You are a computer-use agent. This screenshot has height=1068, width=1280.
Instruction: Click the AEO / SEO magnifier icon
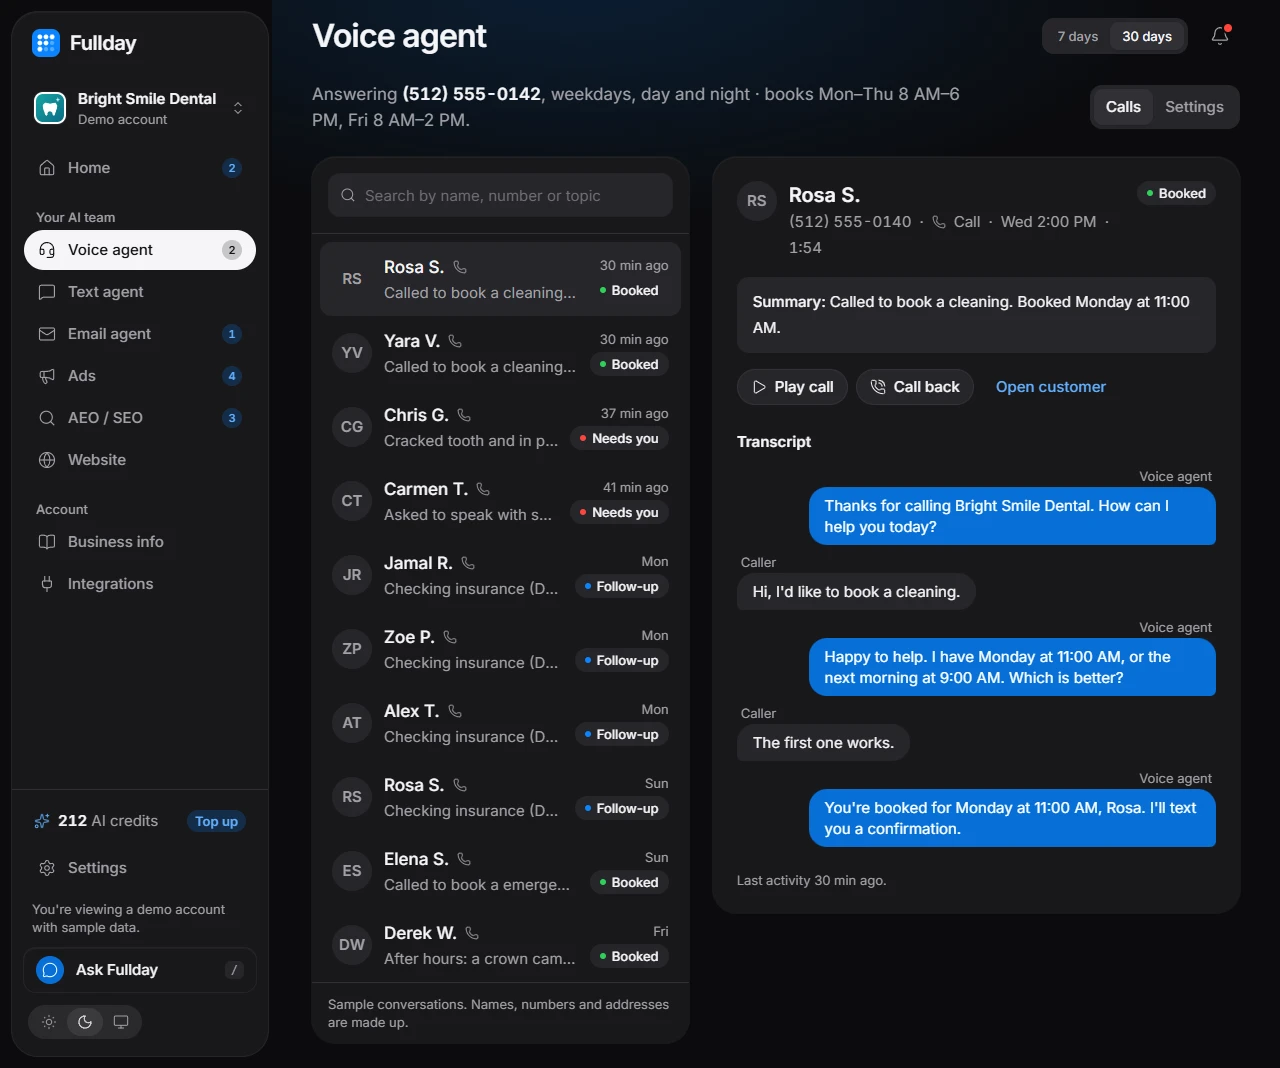click(x=47, y=418)
